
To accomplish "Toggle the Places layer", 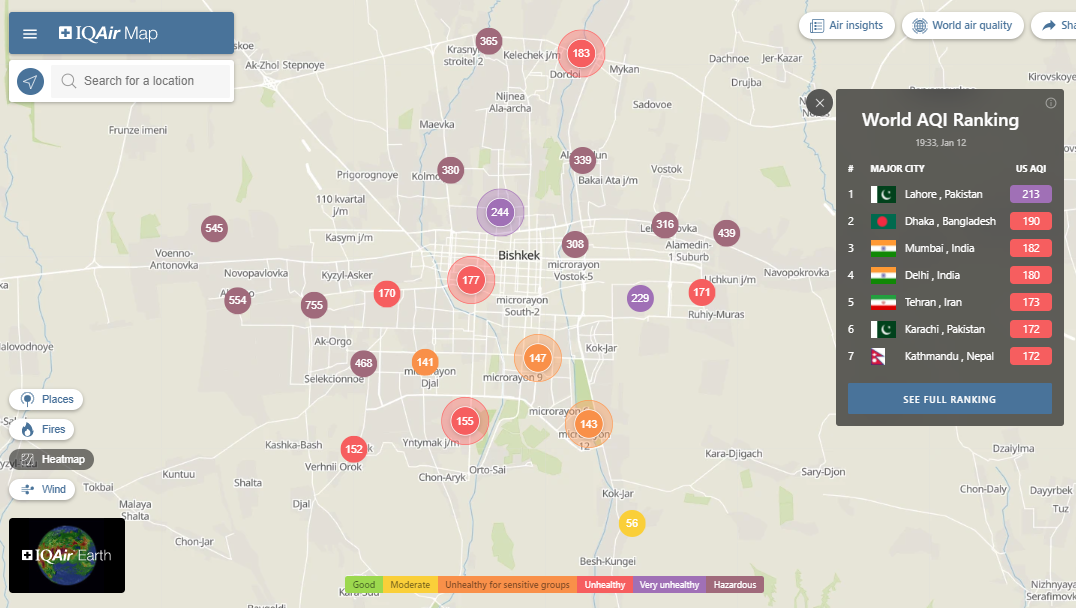I will 47,399.
